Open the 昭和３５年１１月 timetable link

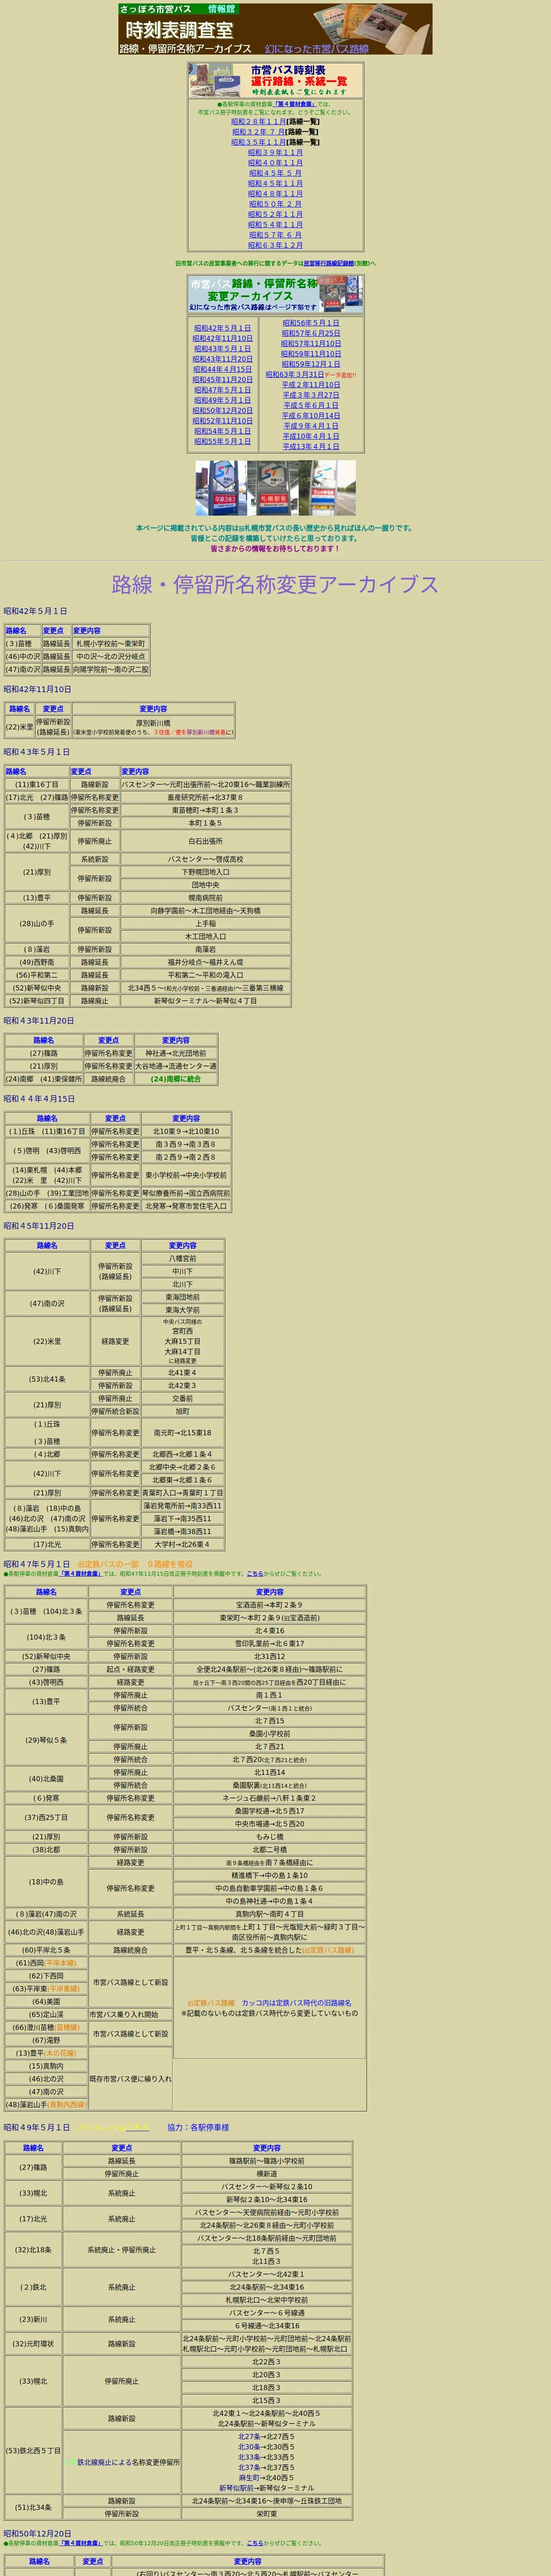pos(259,142)
